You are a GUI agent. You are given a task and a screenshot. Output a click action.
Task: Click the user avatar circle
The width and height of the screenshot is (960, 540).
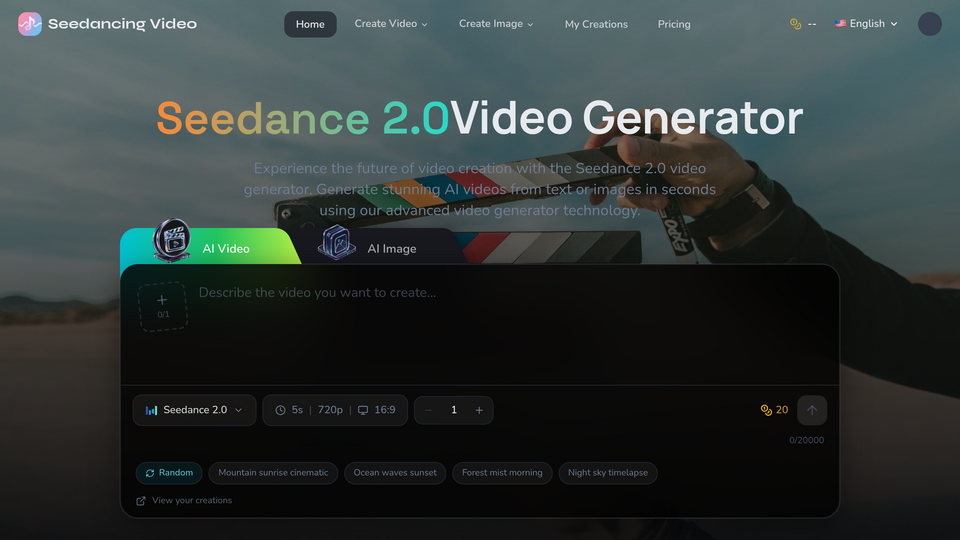coord(929,24)
